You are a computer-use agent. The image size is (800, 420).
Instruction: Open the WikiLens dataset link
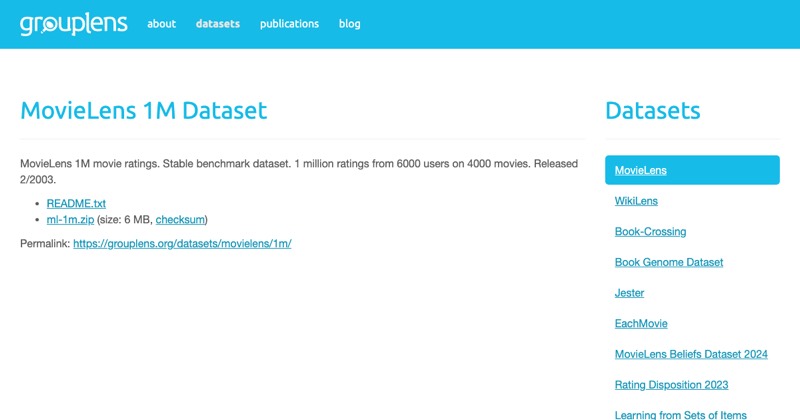[636, 201]
